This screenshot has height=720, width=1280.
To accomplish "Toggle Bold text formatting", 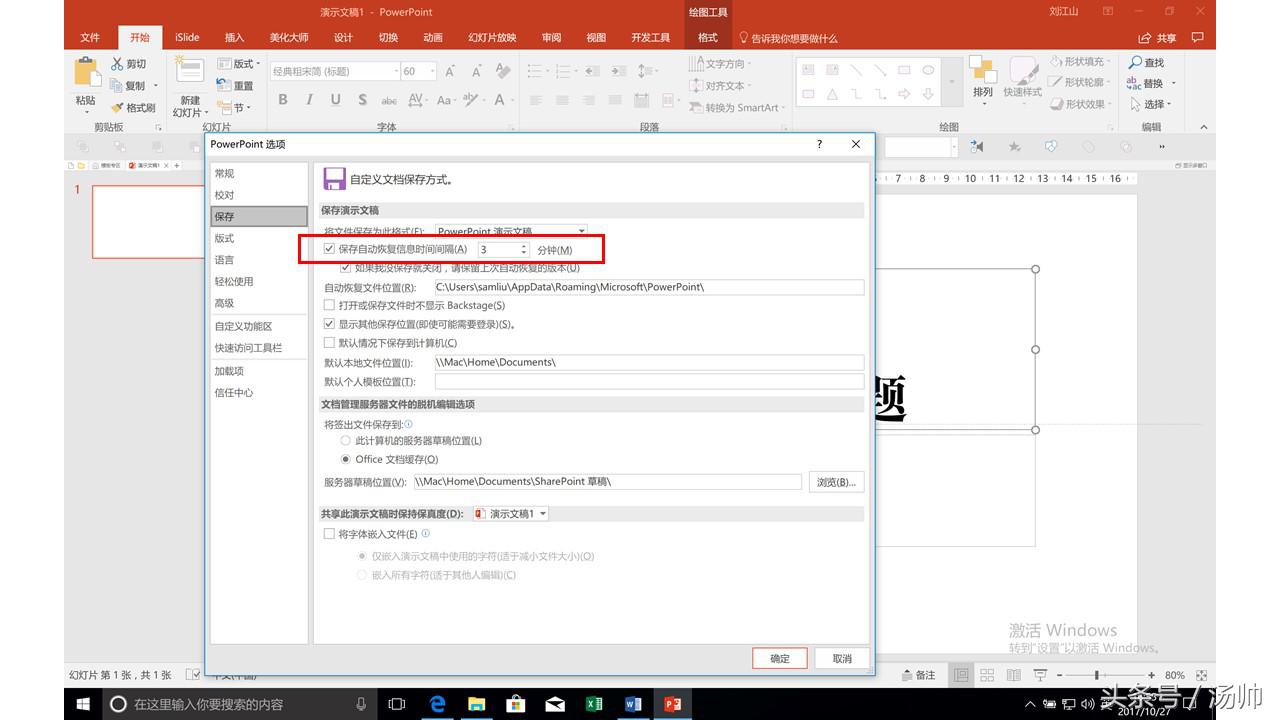I will pos(283,100).
